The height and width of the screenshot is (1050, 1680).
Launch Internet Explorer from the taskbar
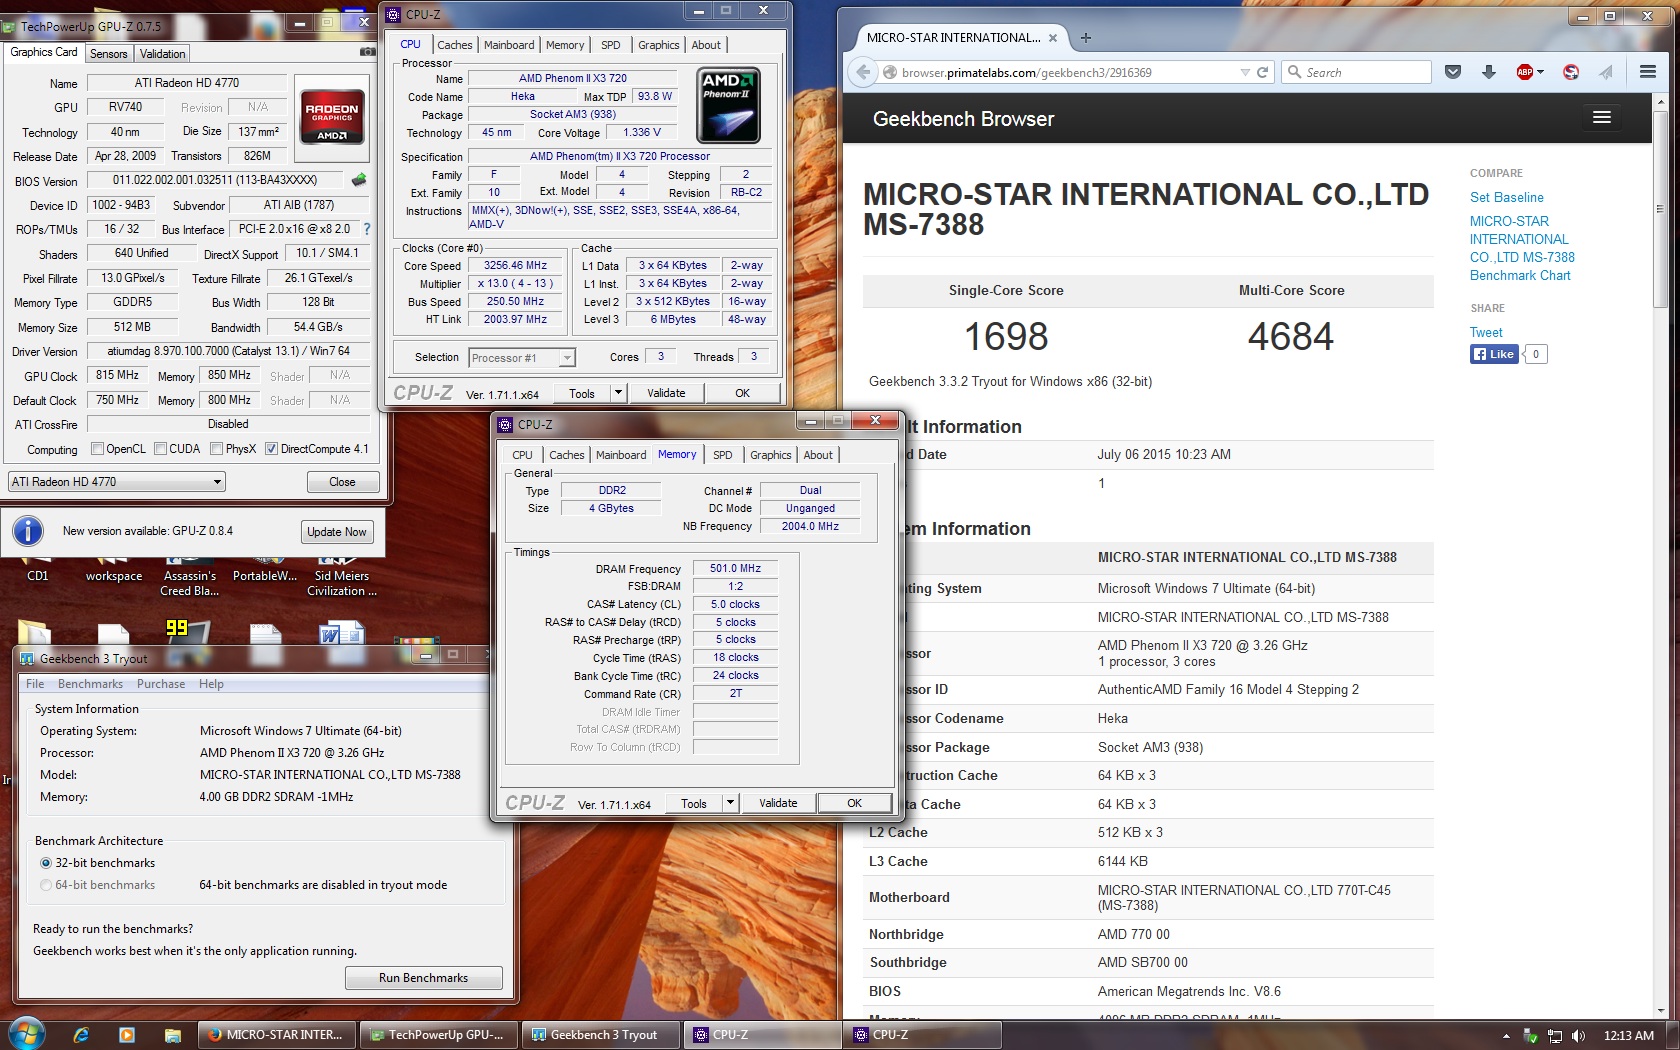tap(81, 1035)
